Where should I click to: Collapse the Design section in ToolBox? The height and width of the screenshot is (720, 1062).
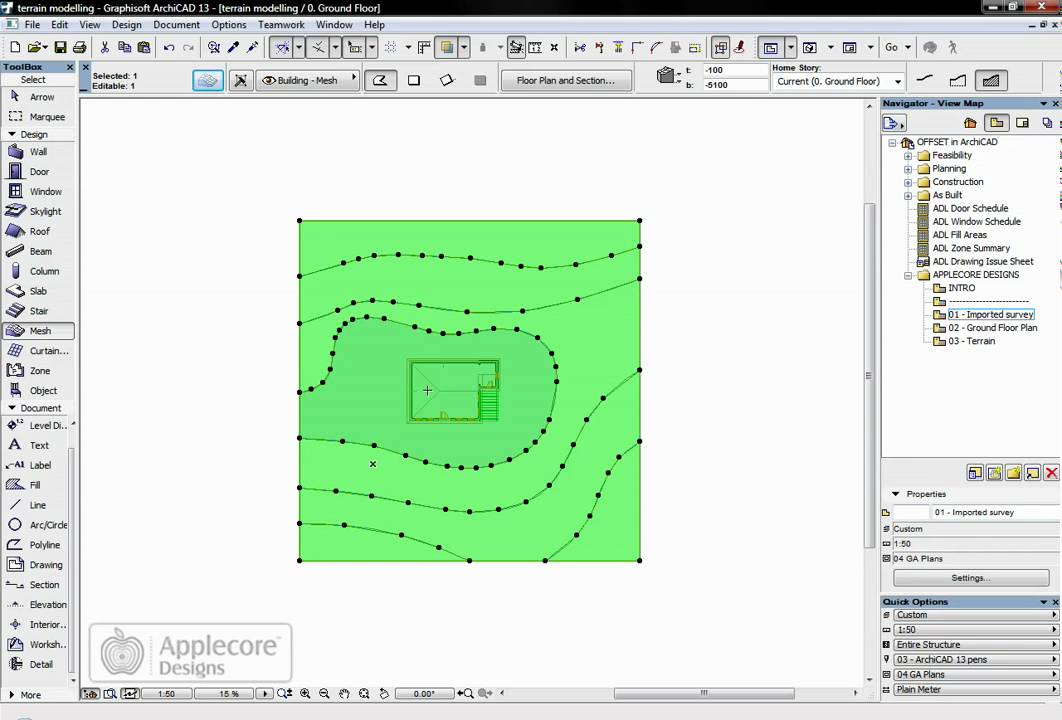coord(12,134)
